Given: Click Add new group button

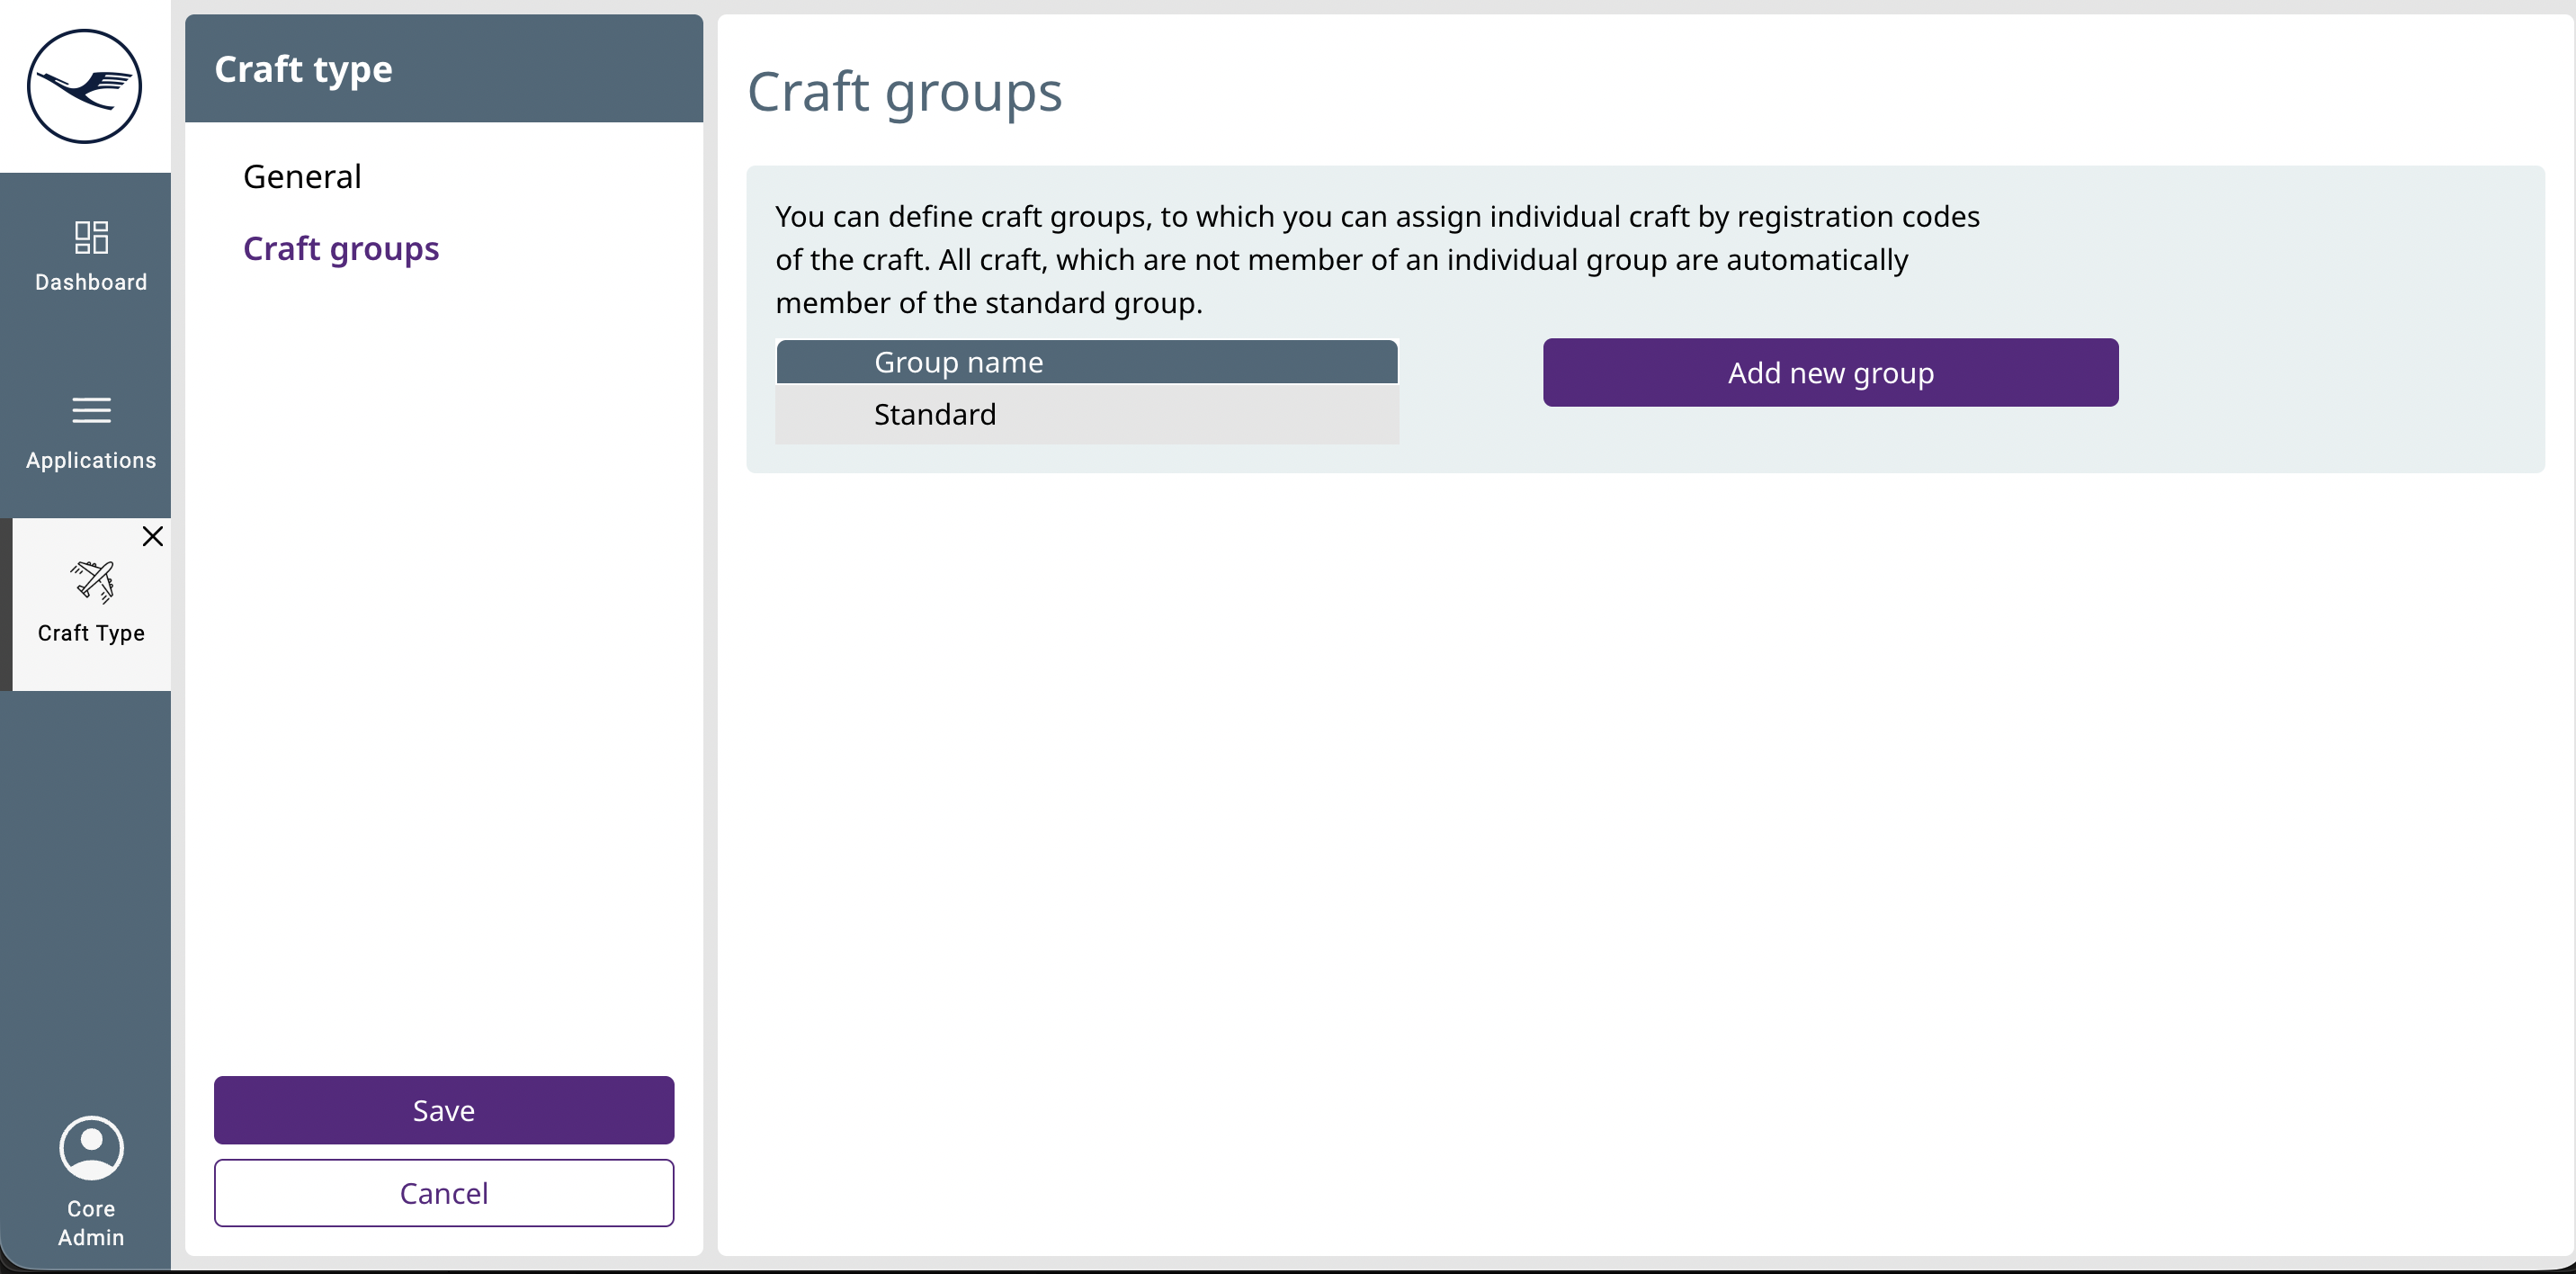Looking at the screenshot, I should click(1830, 372).
